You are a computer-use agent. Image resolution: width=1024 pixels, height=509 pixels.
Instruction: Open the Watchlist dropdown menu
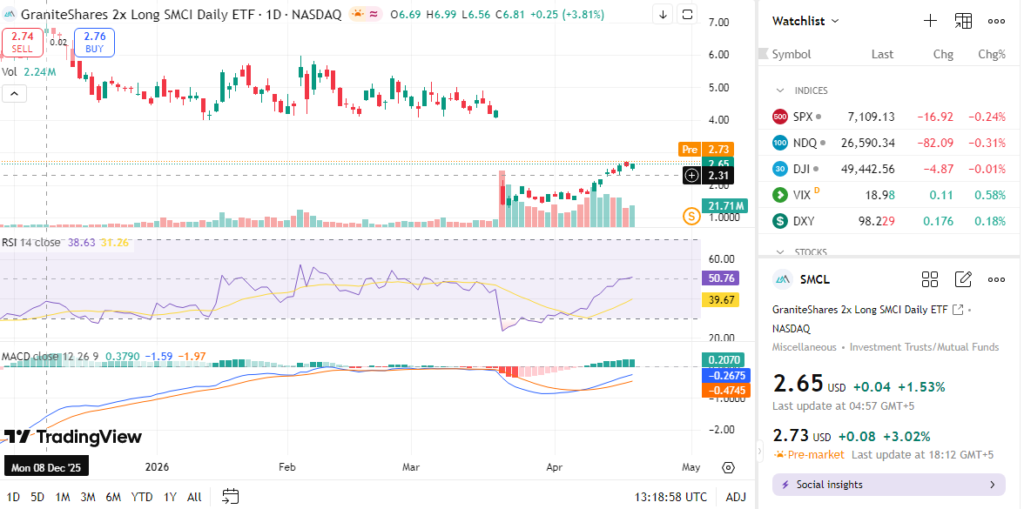coord(806,20)
